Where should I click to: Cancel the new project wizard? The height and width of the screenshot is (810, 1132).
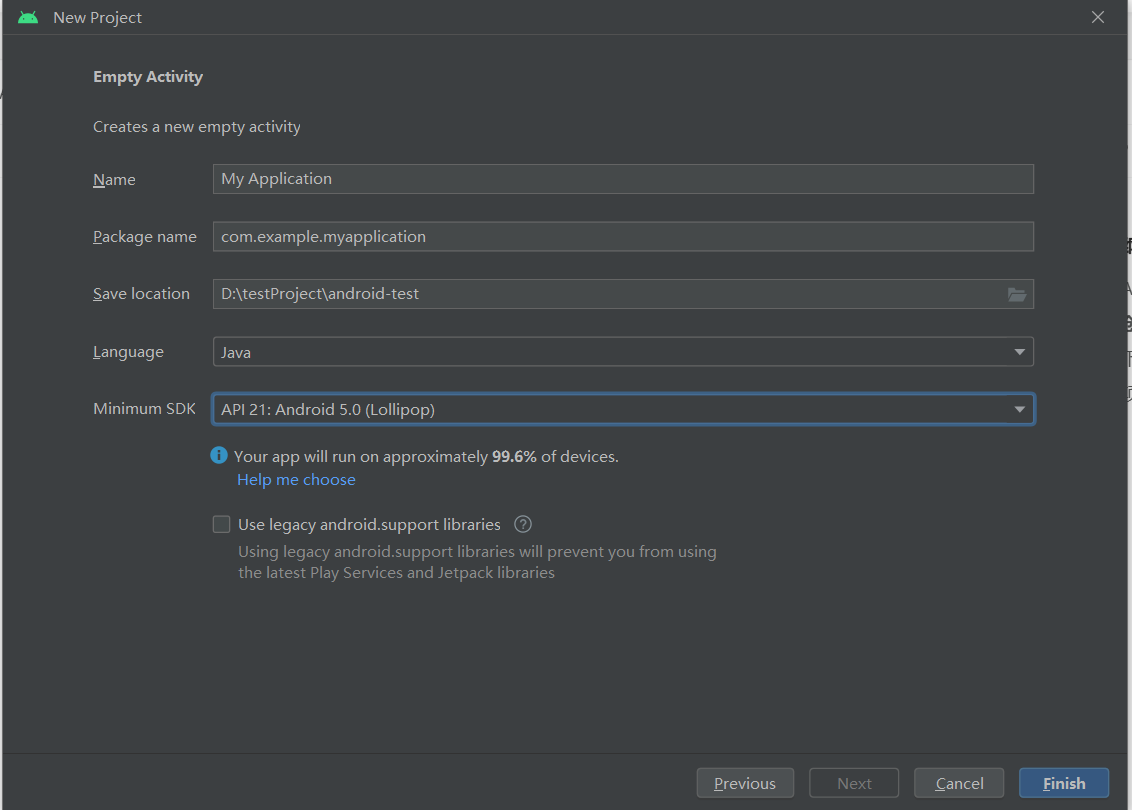pyautogui.click(x=959, y=783)
